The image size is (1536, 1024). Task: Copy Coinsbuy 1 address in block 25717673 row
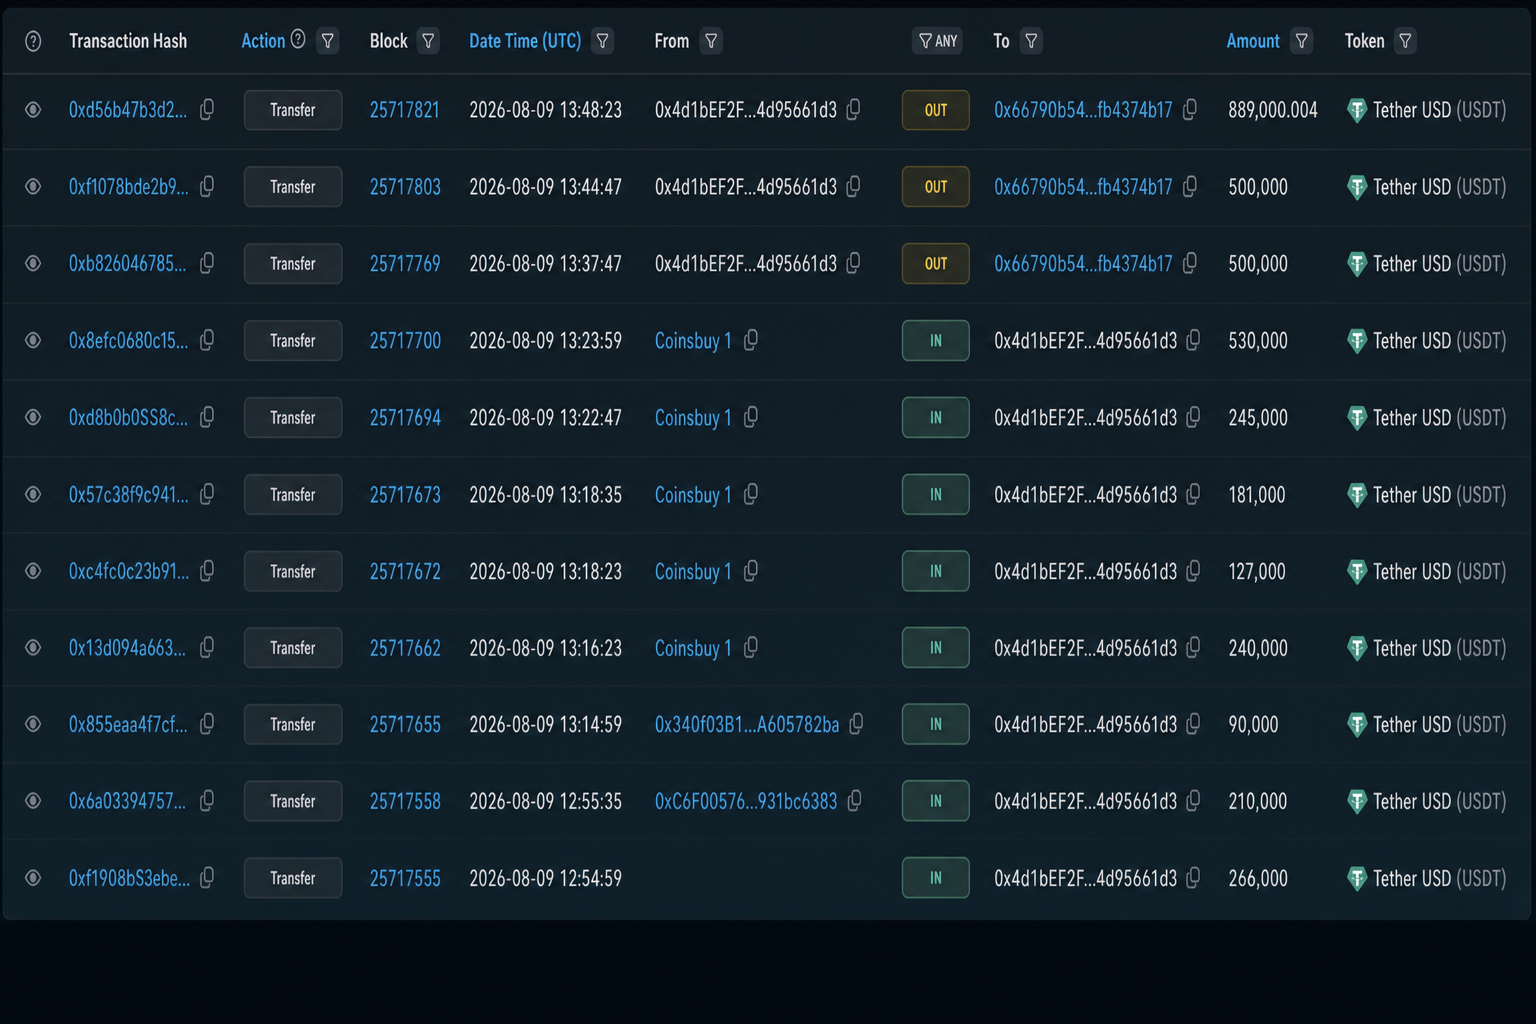(751, 494)
